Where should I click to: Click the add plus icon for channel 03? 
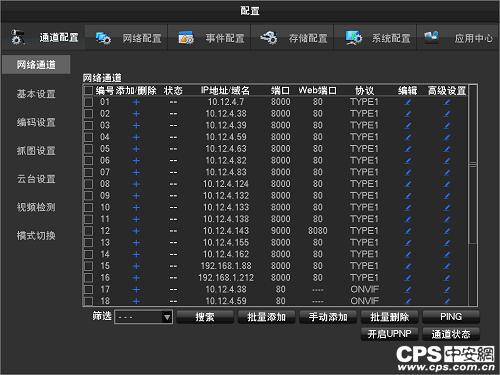point(136,125)
